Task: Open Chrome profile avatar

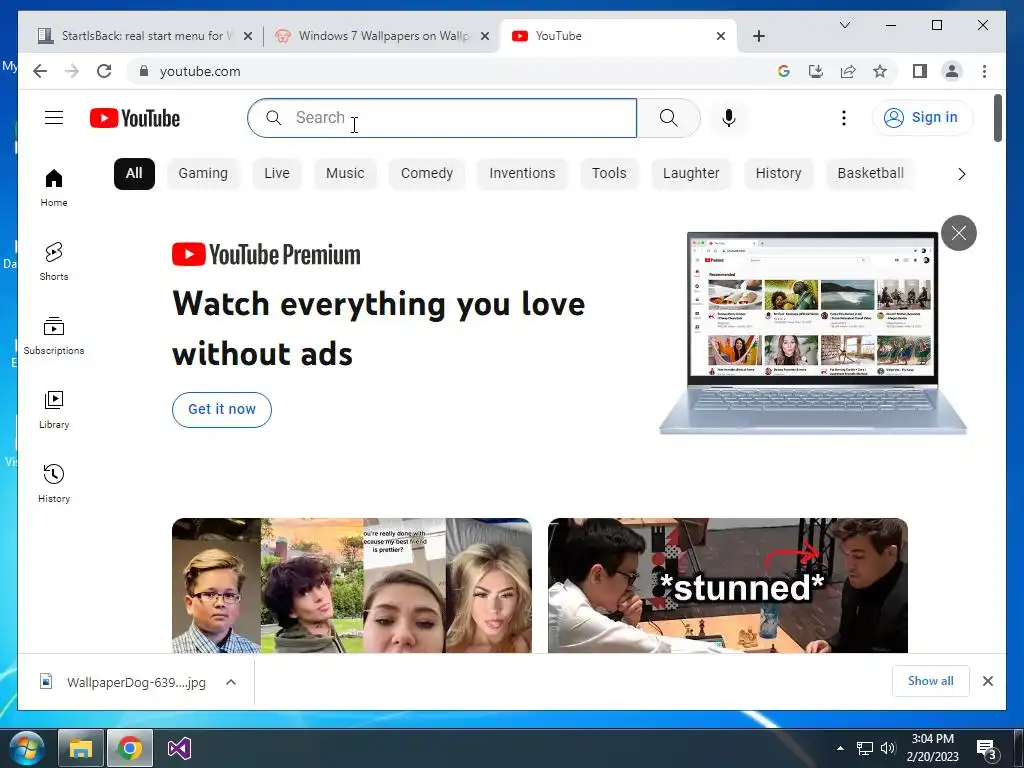Action: (x=952, y=71)
